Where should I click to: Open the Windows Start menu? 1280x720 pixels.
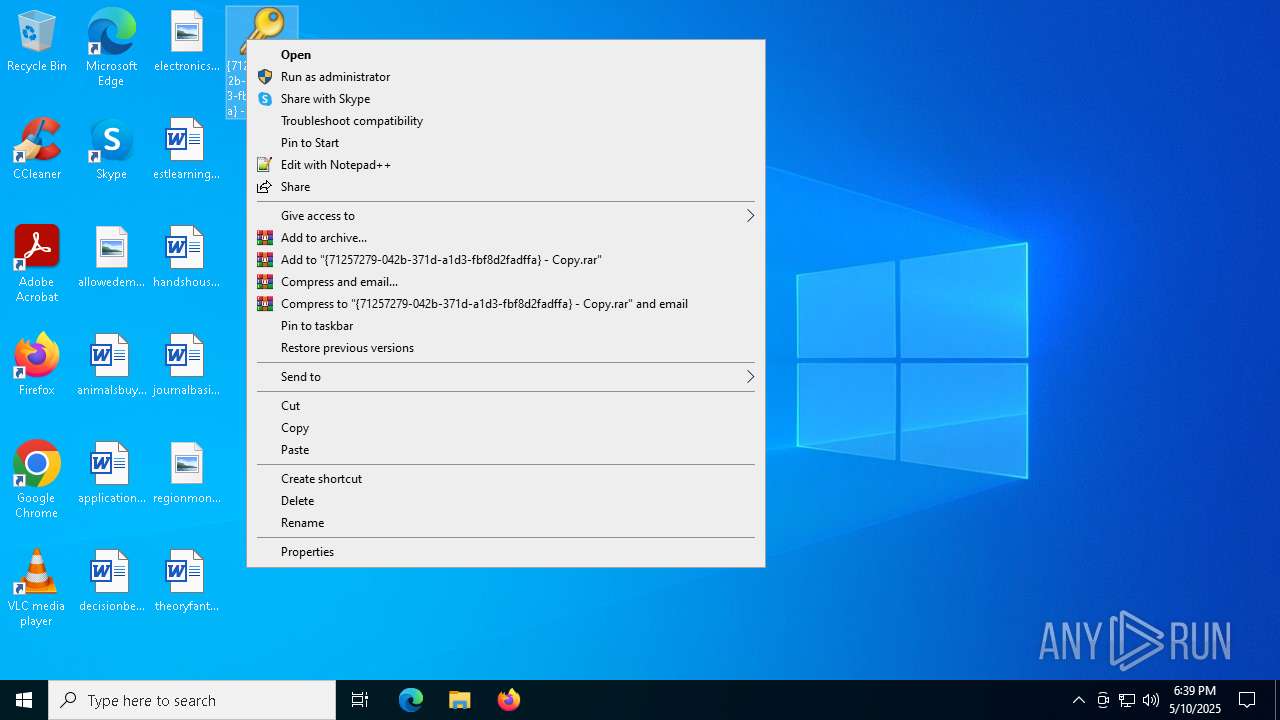click(24, 700)
